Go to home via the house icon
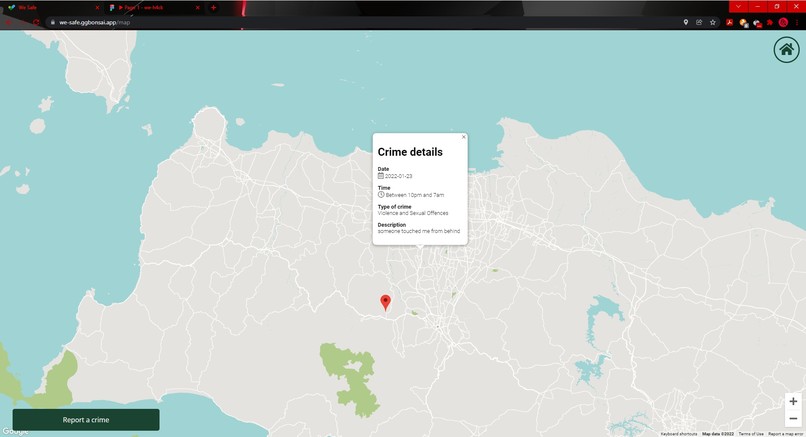The width and height of the screenshot is (806, 437). 786,50
